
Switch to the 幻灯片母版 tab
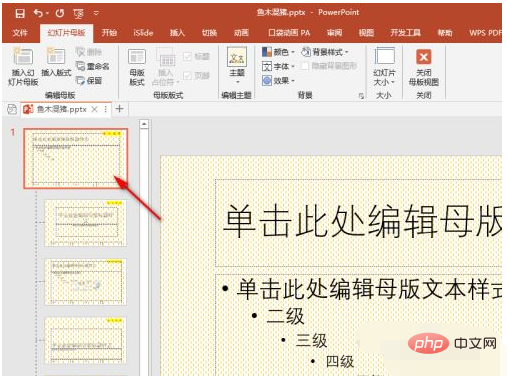pos(66,33)
